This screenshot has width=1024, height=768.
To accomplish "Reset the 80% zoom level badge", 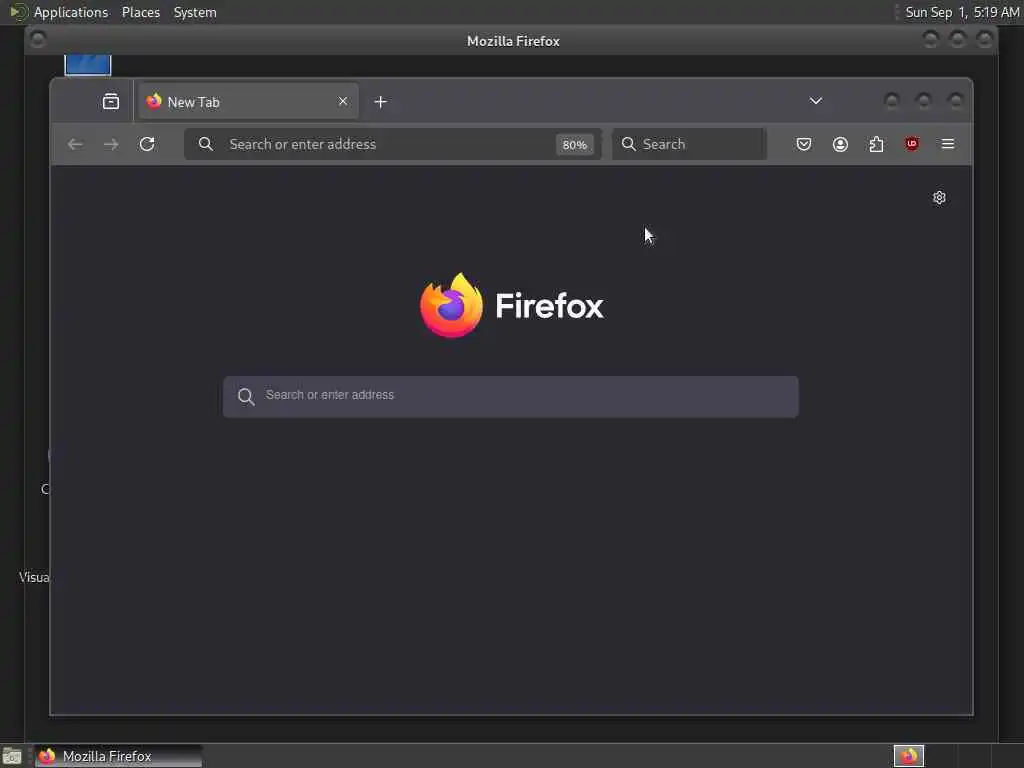I will [575, 145].
